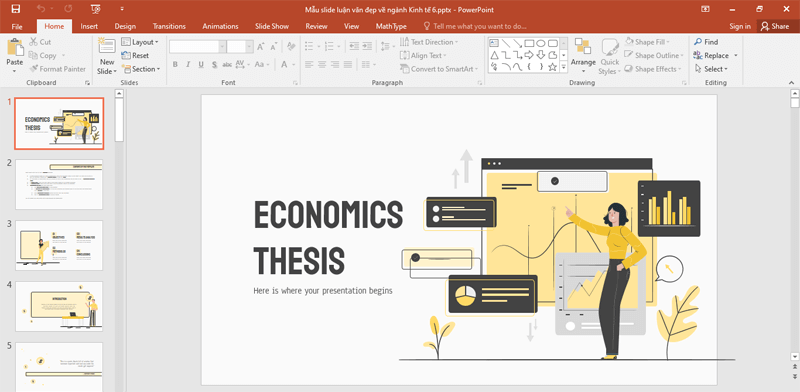This screenshot has height=392, width=800.
Task: Click Replace in Editing group
Action: (716, 55)
